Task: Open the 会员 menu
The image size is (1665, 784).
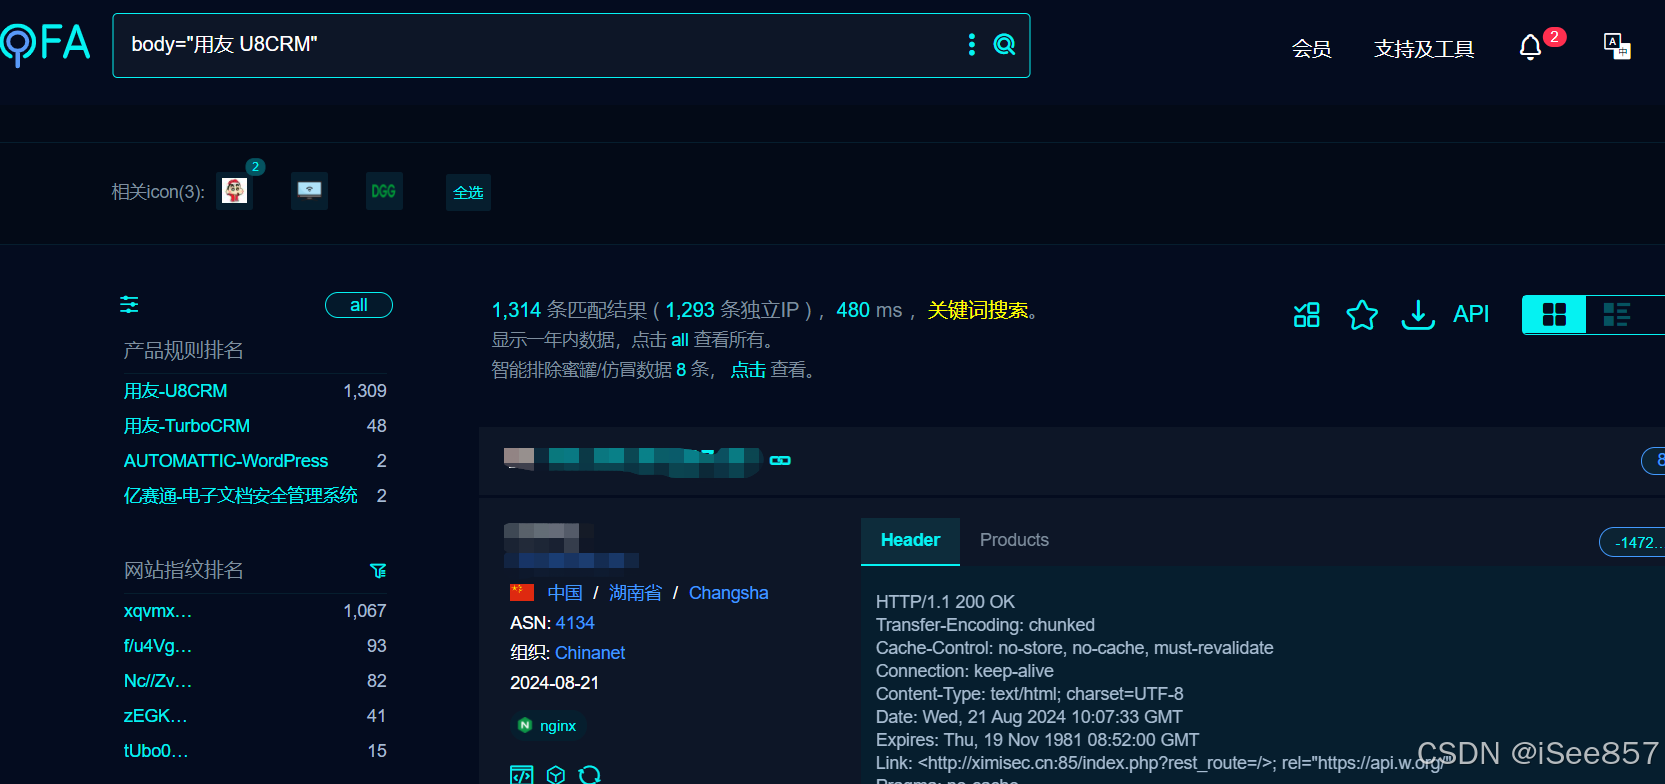Action: click(x=1311, y=48)
